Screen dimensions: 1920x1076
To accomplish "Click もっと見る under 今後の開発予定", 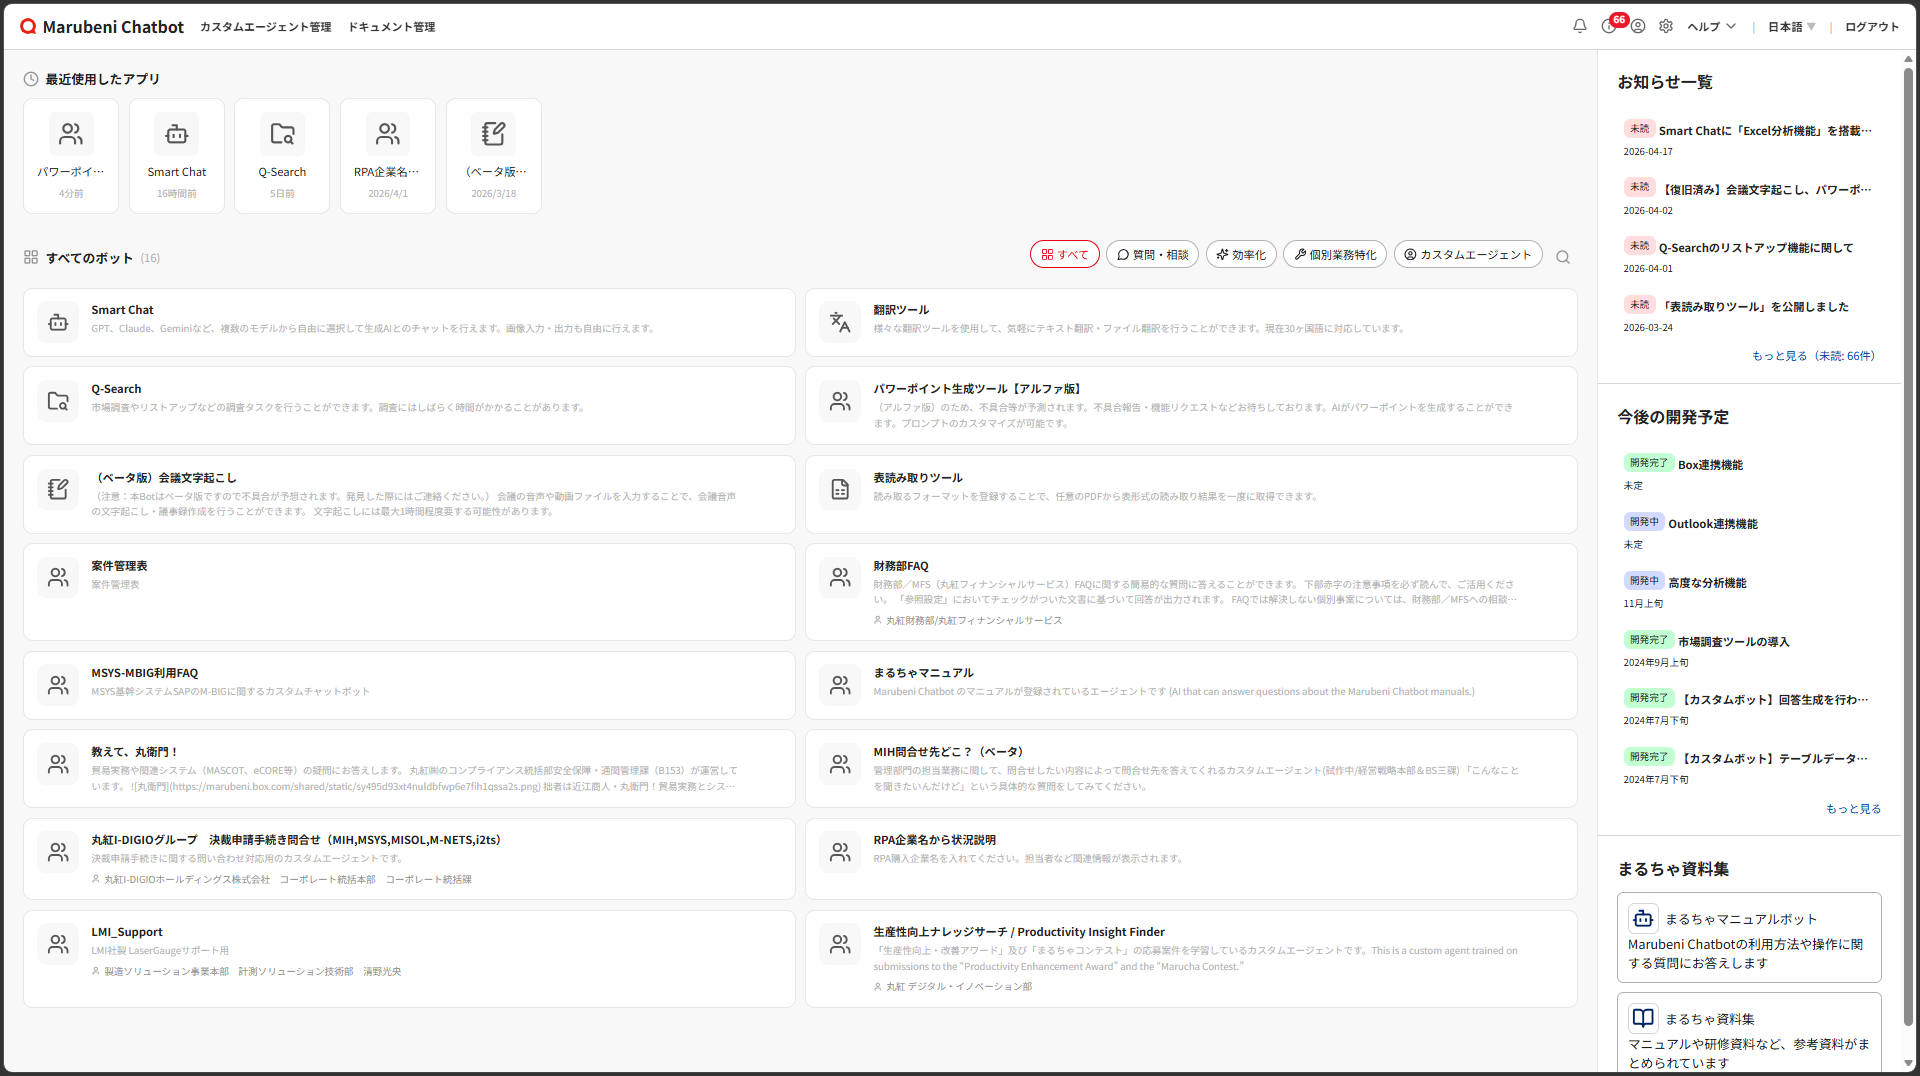I will 1854,809.
